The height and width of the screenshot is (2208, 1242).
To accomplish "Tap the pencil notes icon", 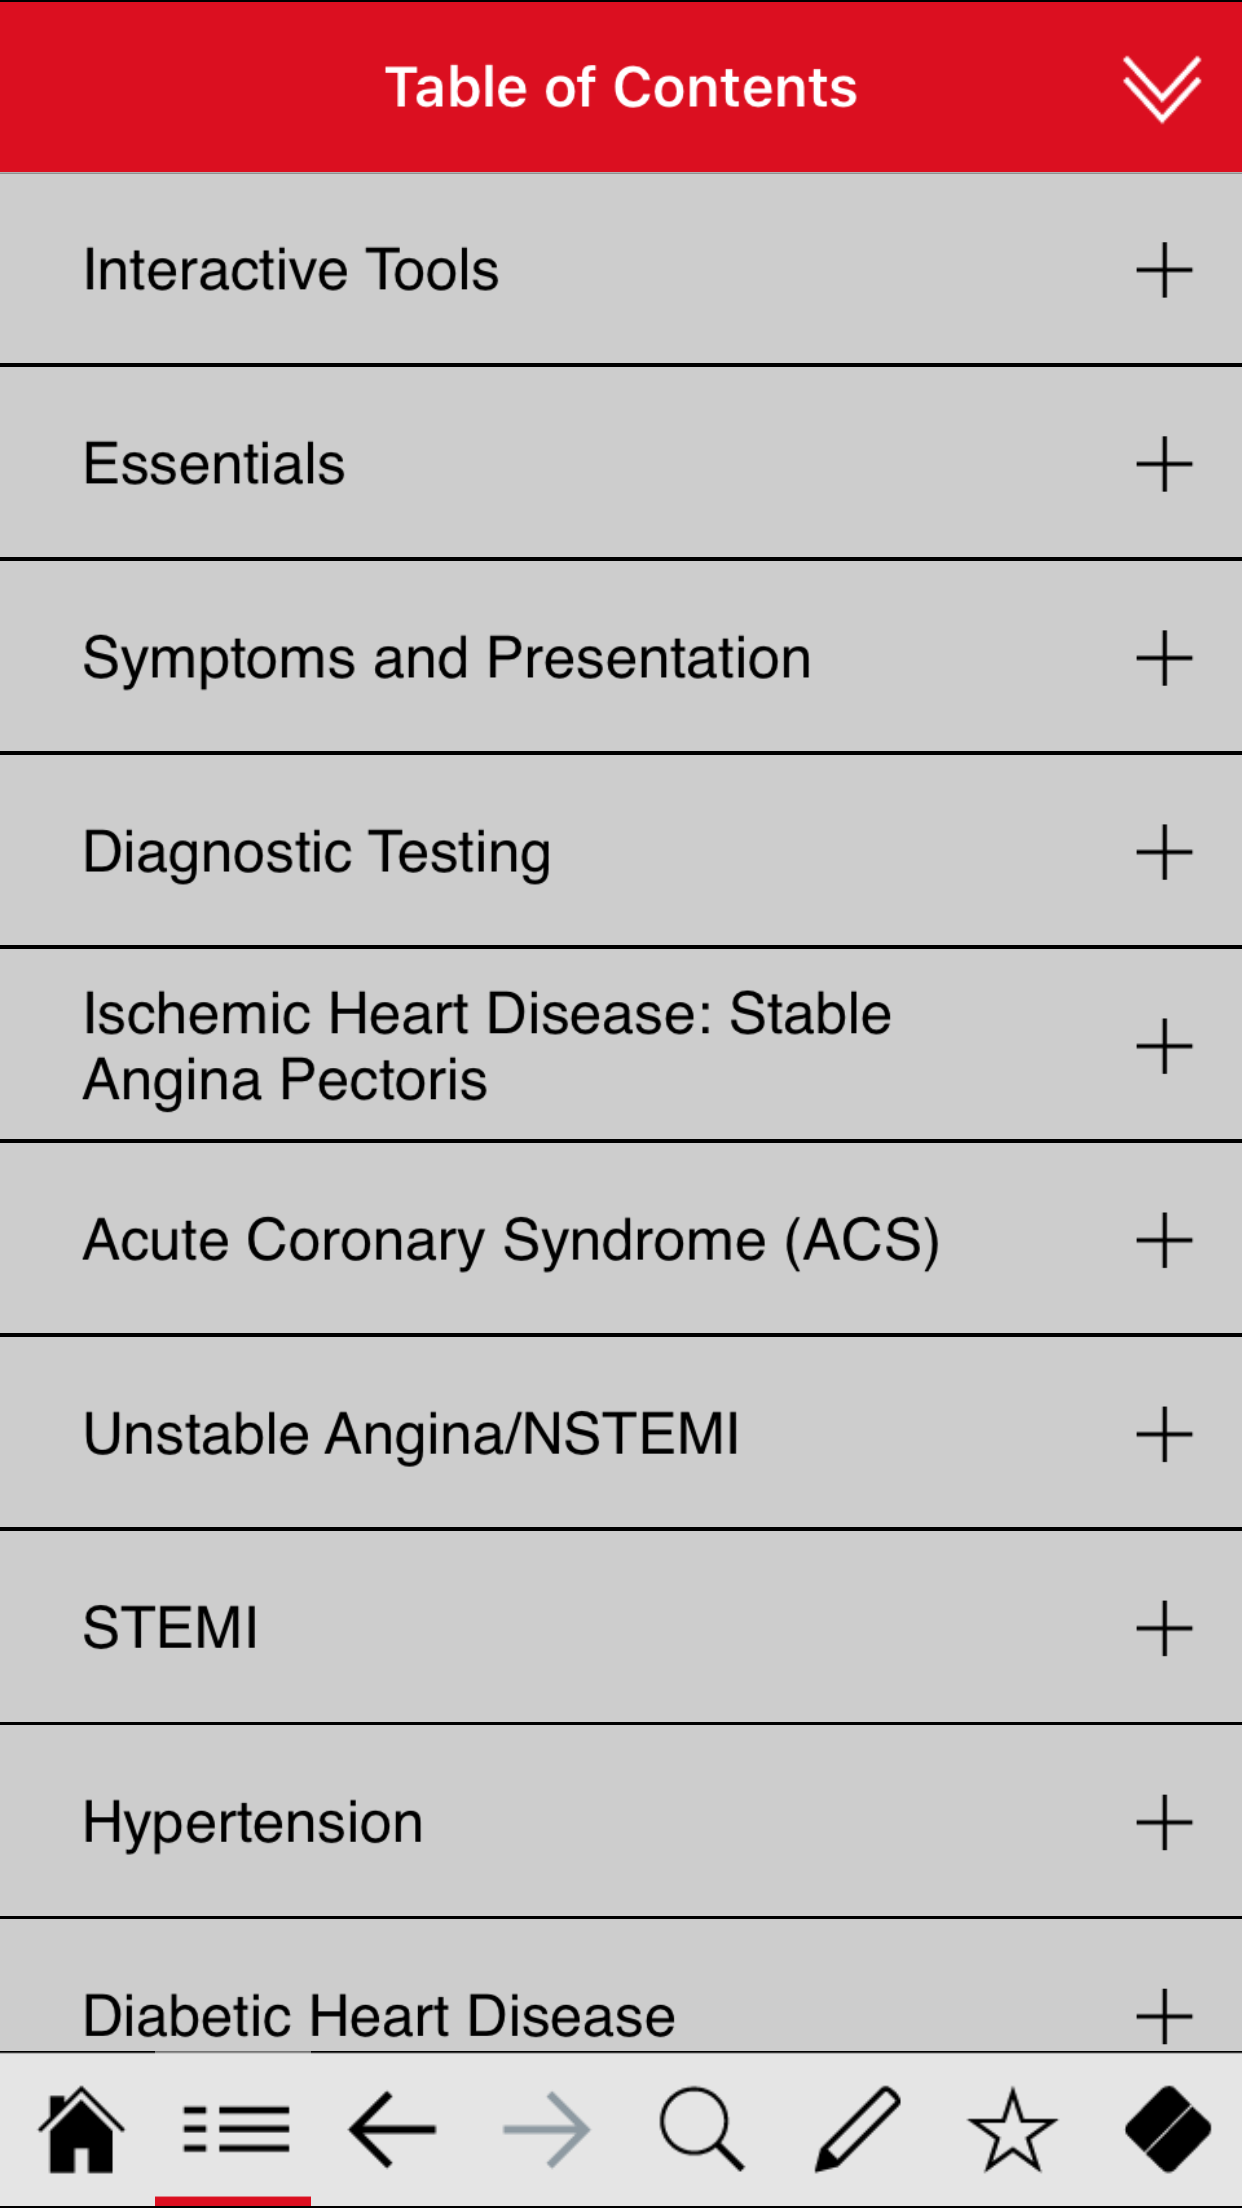I will pyautogui.click(x=857, y=2130).
